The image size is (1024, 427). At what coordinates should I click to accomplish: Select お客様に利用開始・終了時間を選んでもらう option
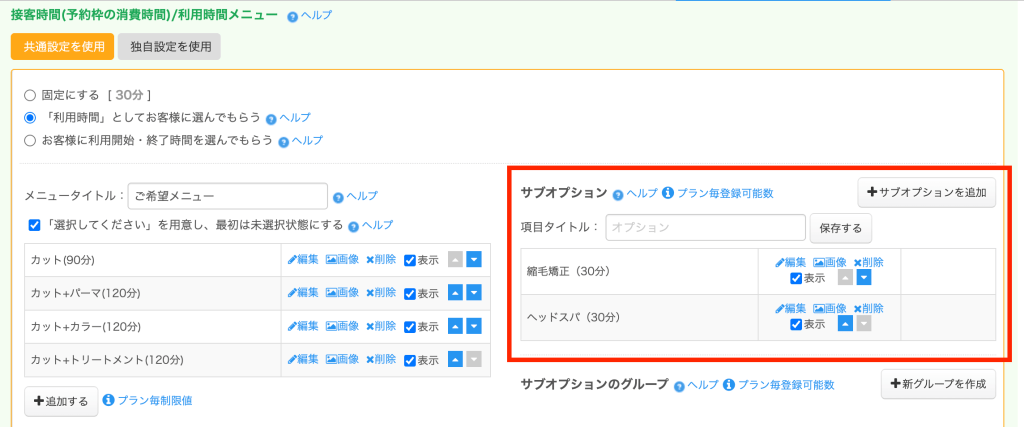30,141
